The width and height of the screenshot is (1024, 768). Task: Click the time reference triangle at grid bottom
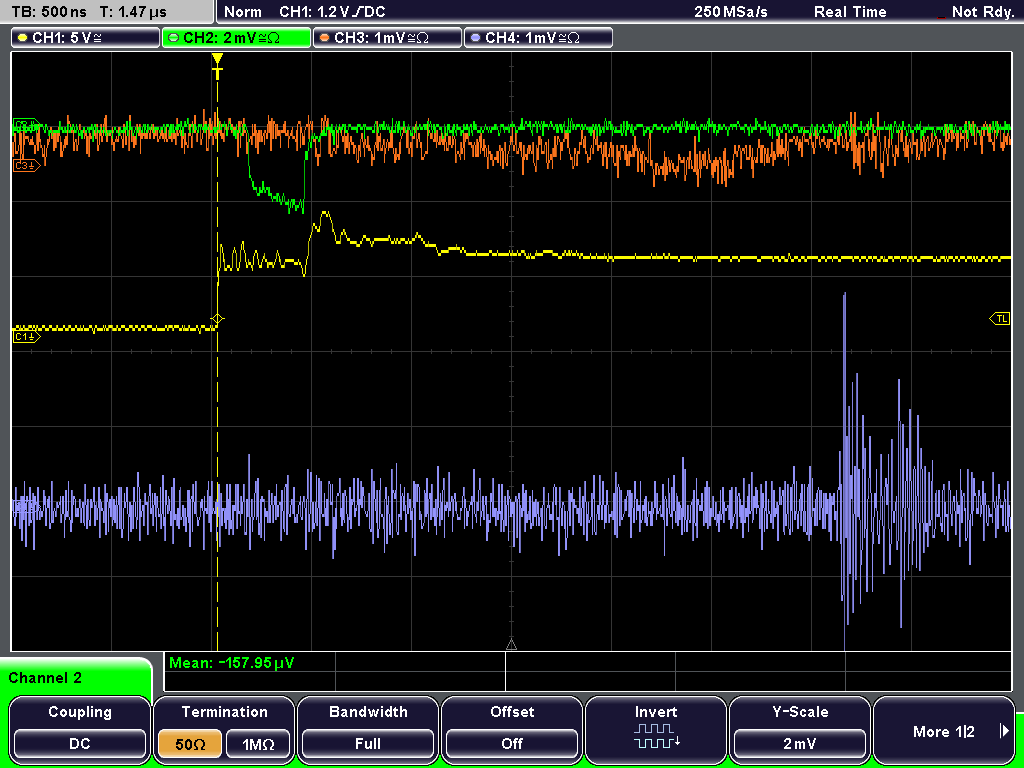pyautogui.click(x=511, y=645)
